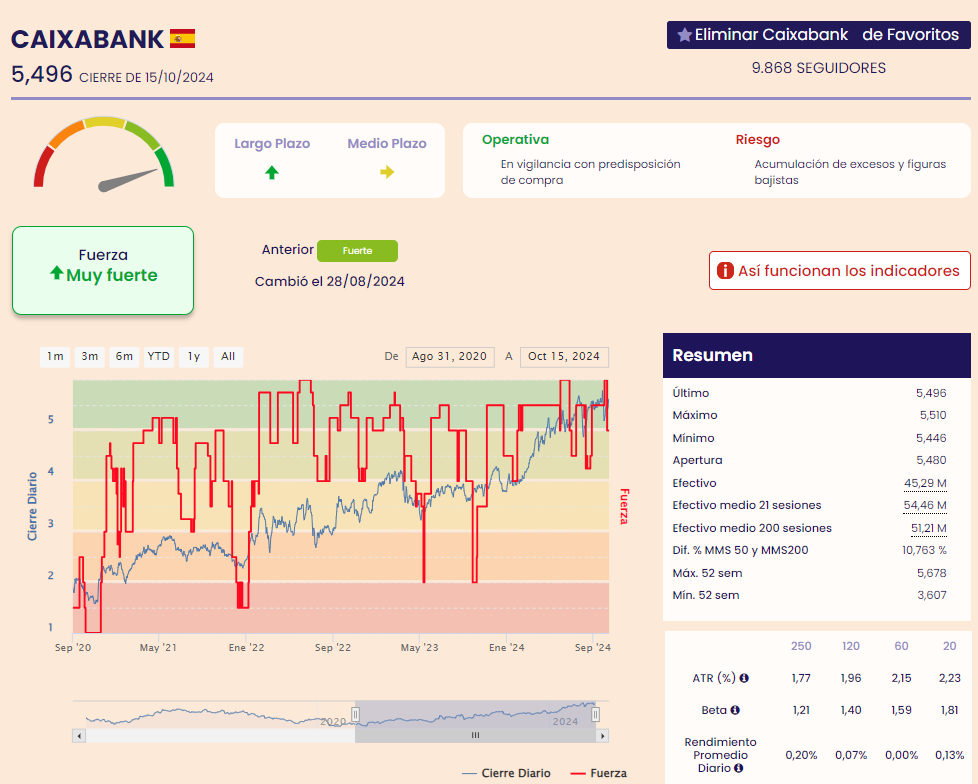Click the Riesgo heading
Image resolution: width=978 pixels, height=784 pixels.
tap(757, 140)
